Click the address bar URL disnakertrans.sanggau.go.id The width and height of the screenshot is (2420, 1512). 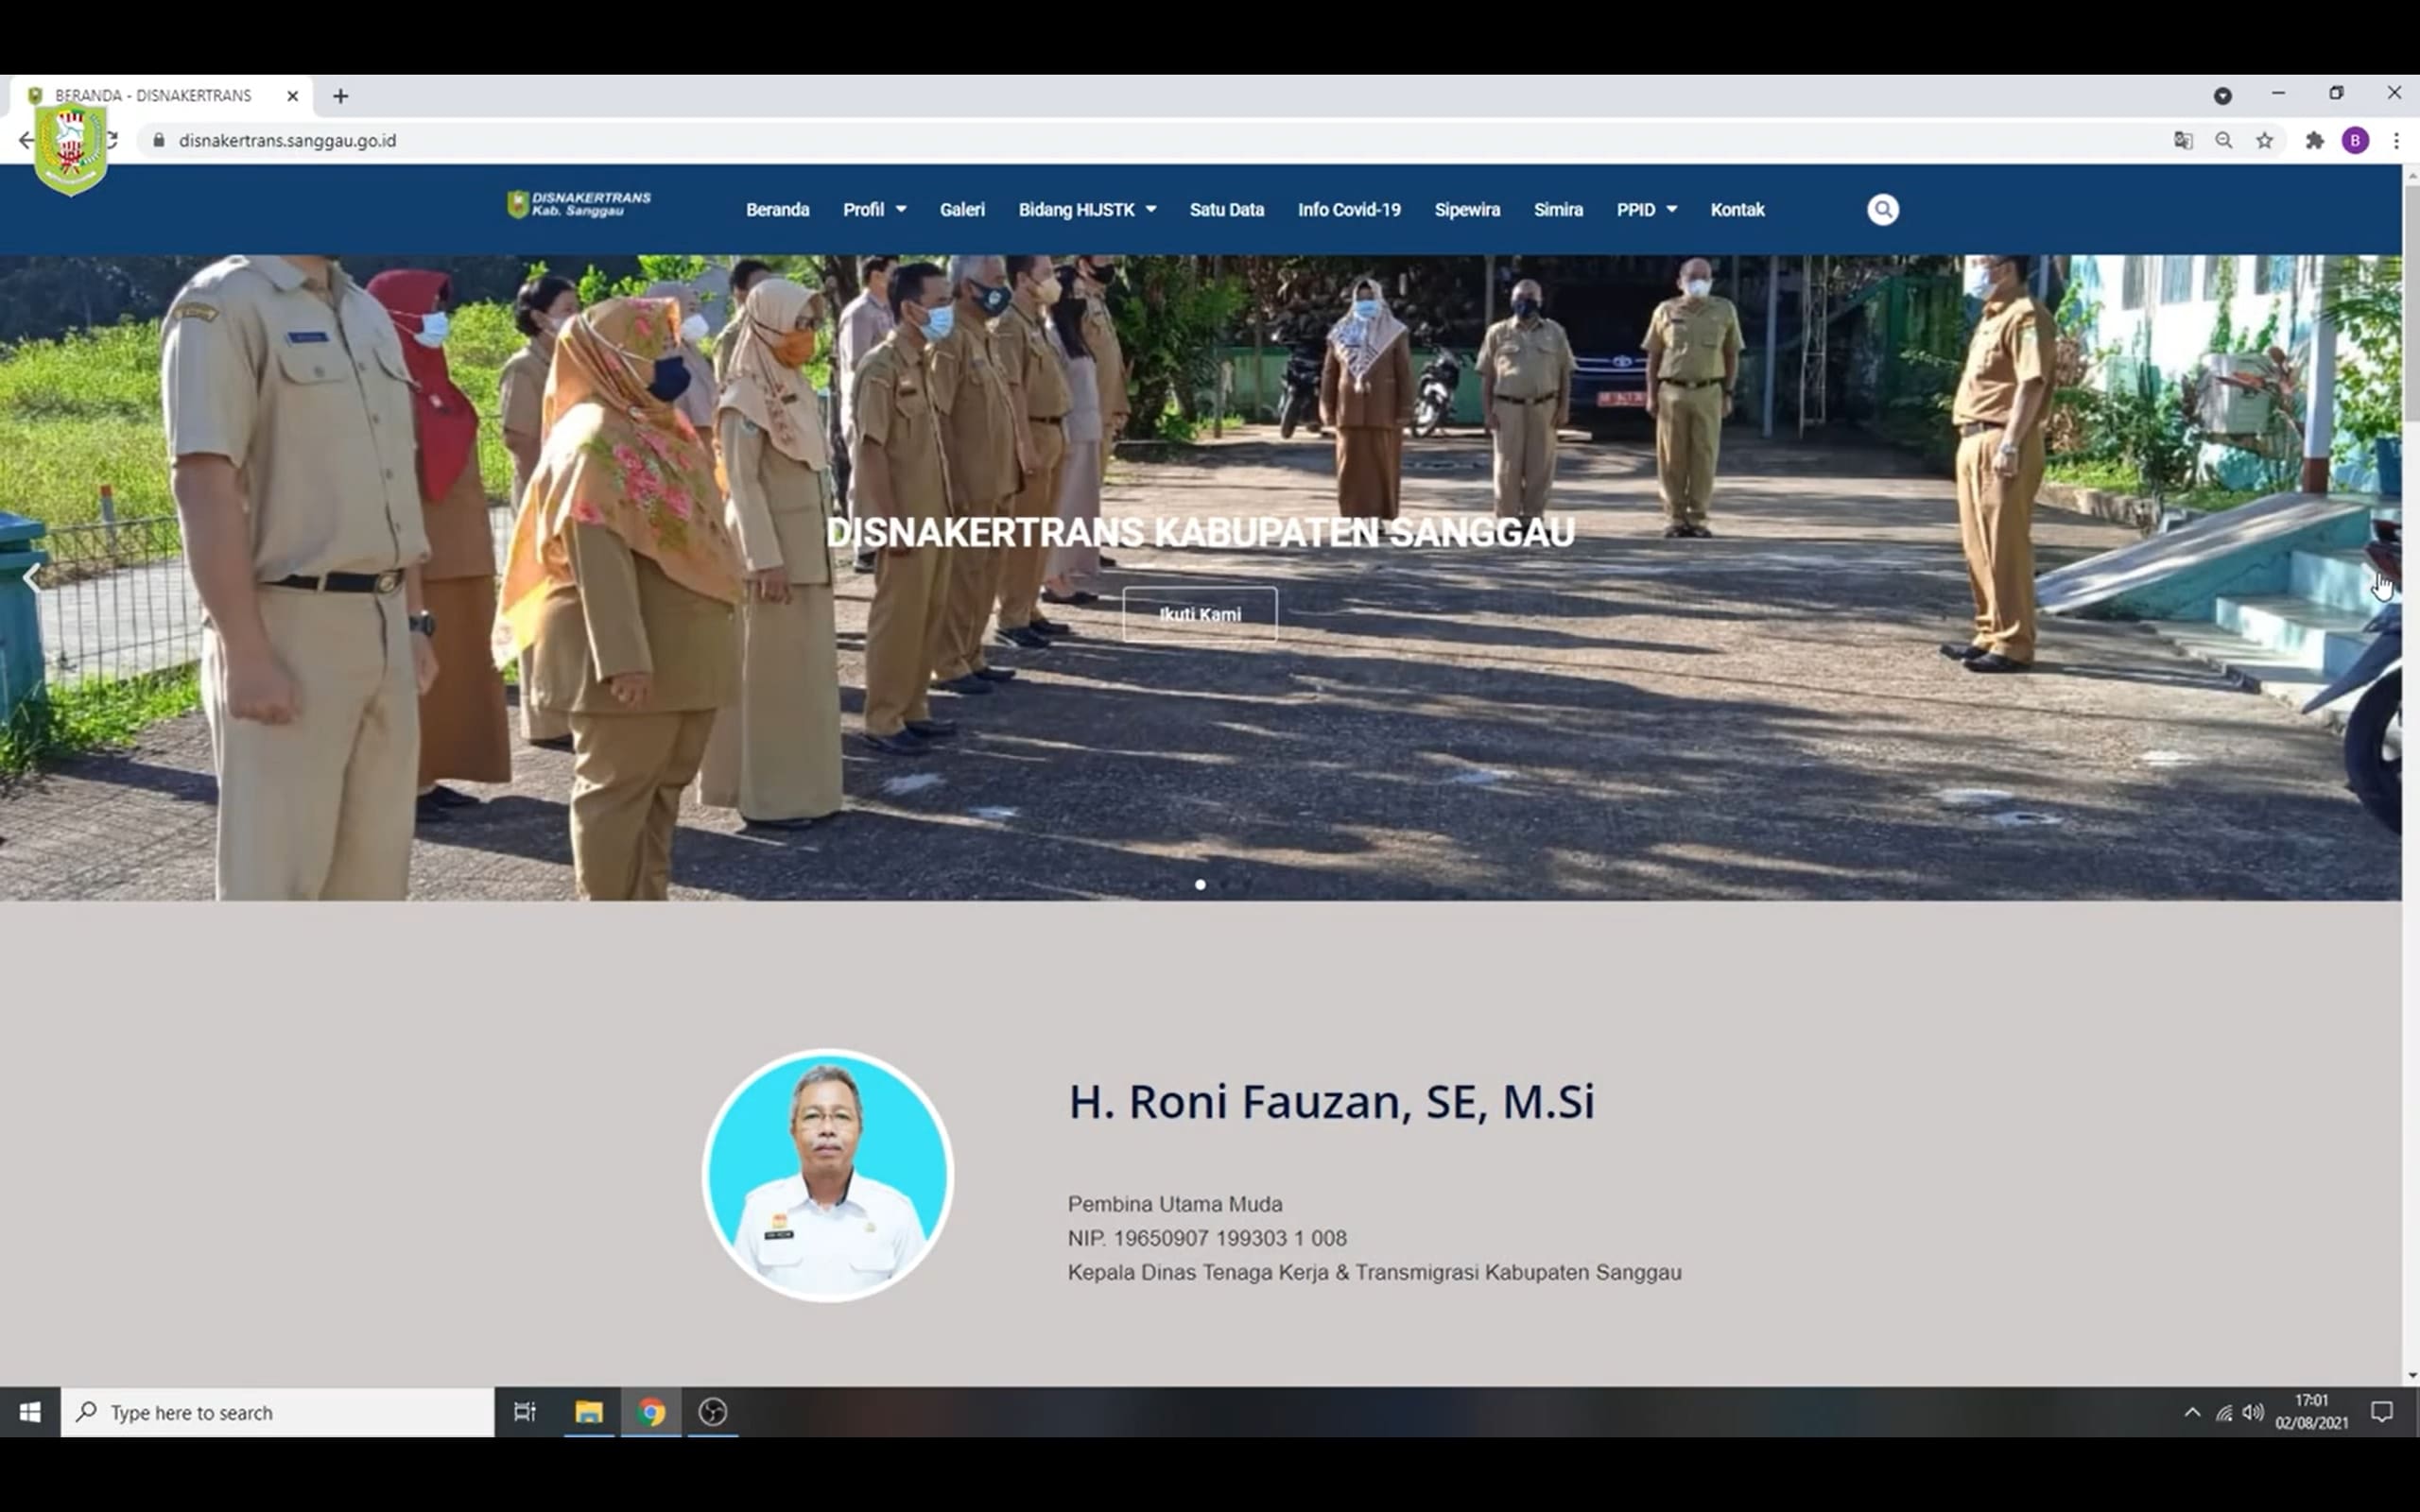[287, 141]
